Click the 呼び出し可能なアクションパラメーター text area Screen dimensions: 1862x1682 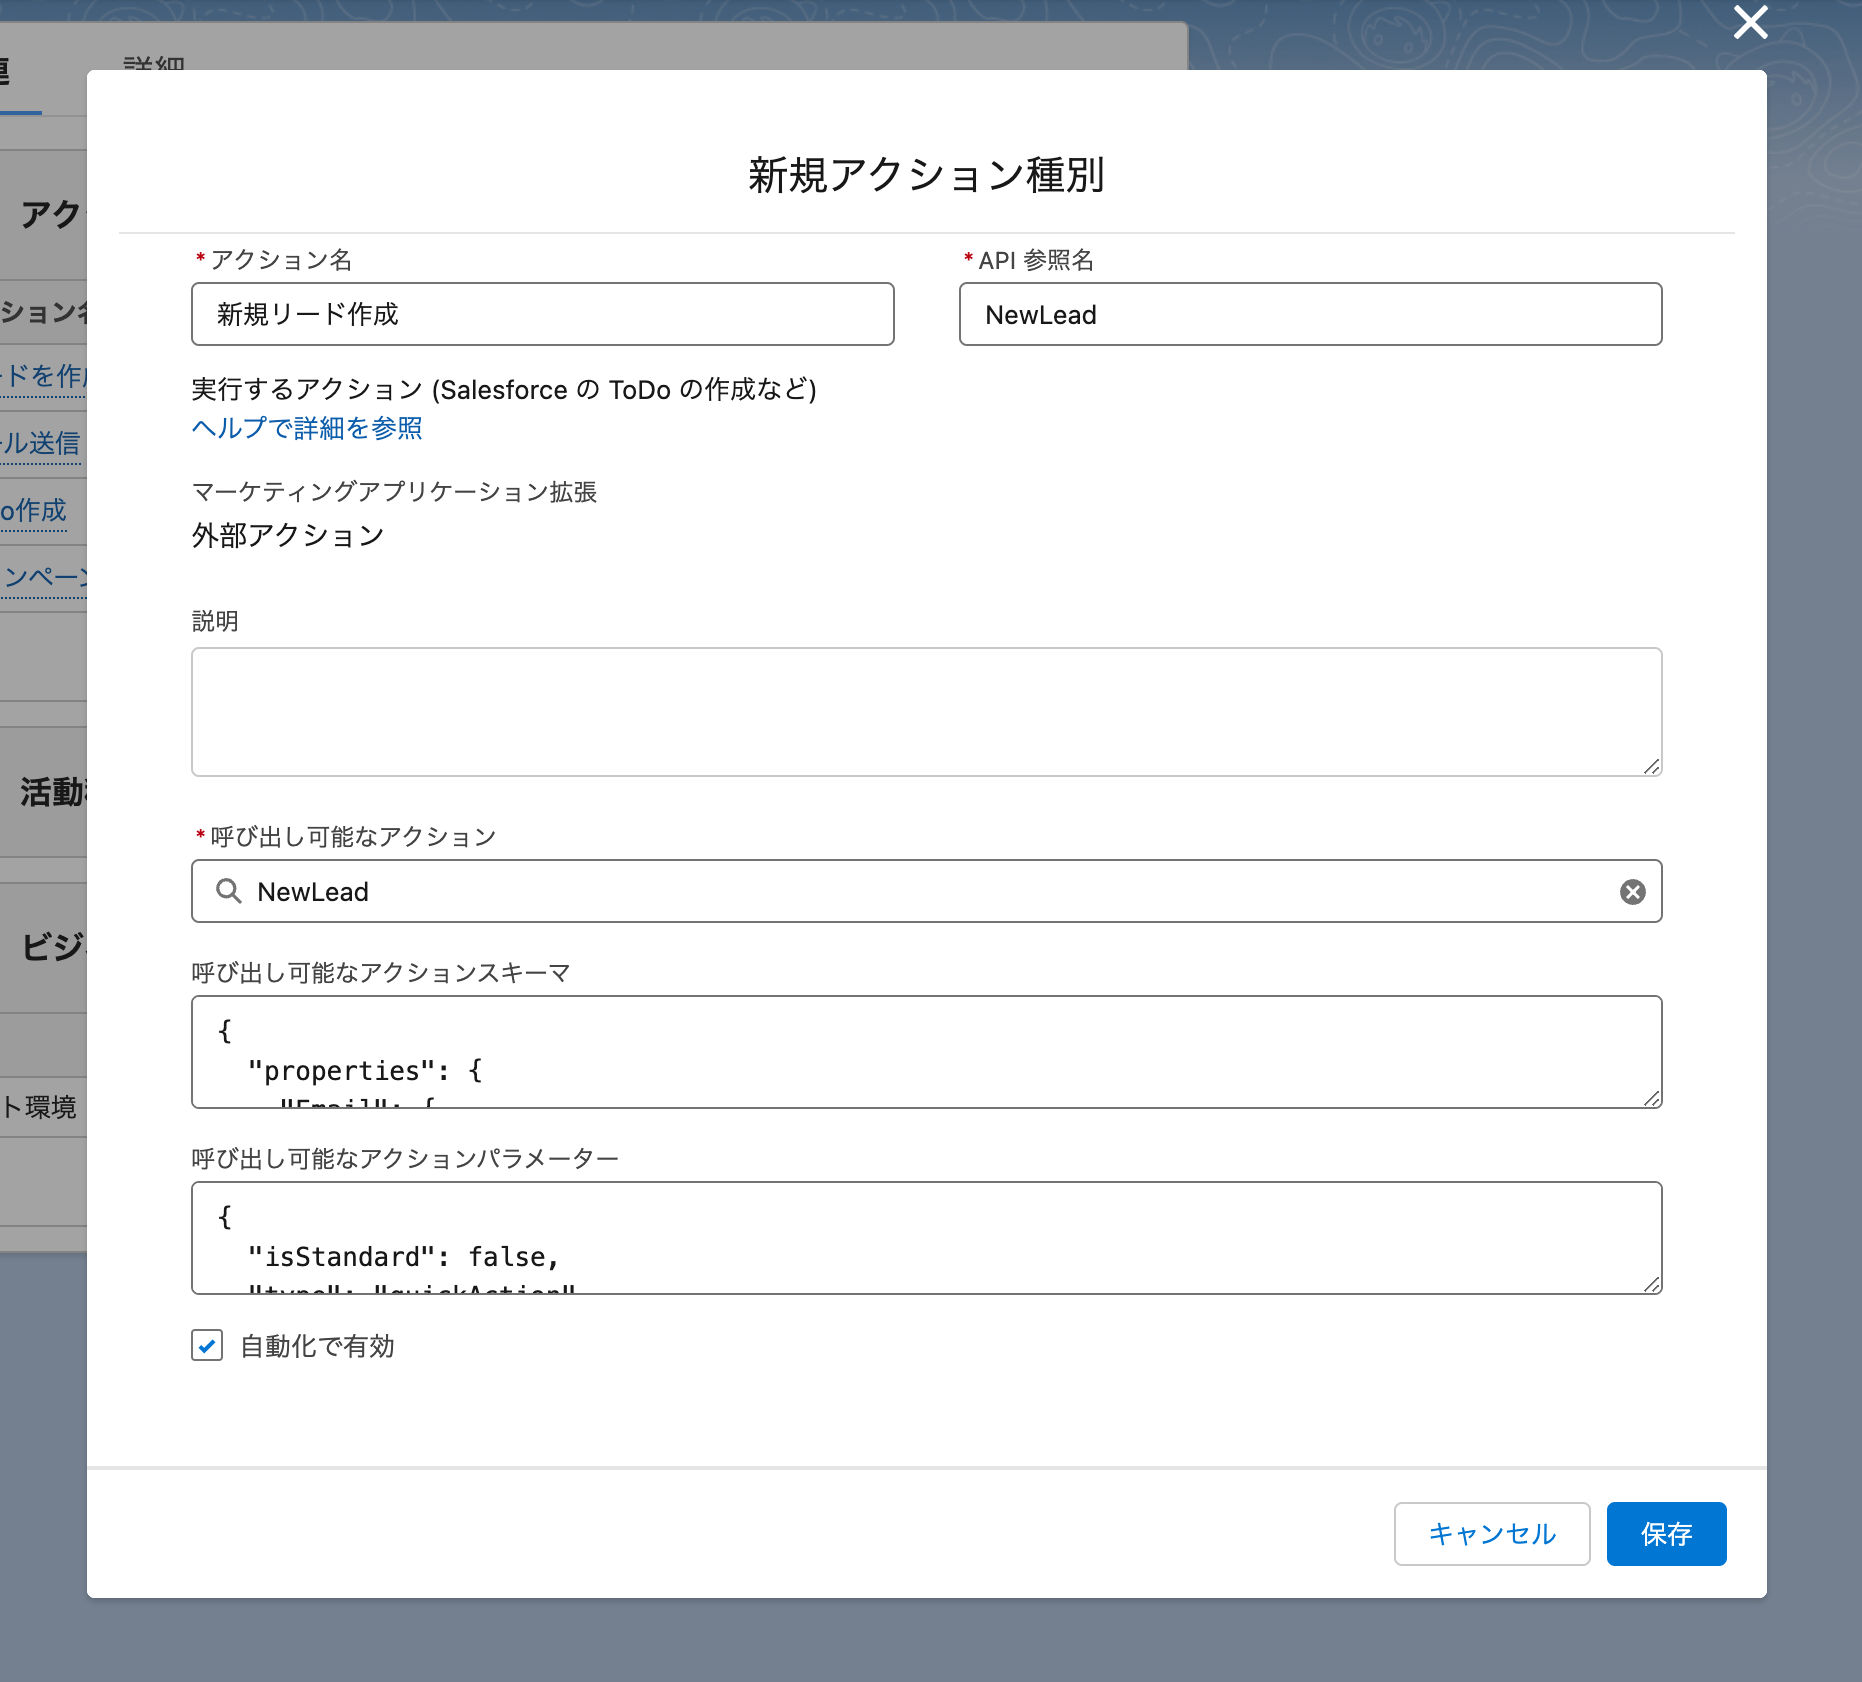coord(926,1238)
